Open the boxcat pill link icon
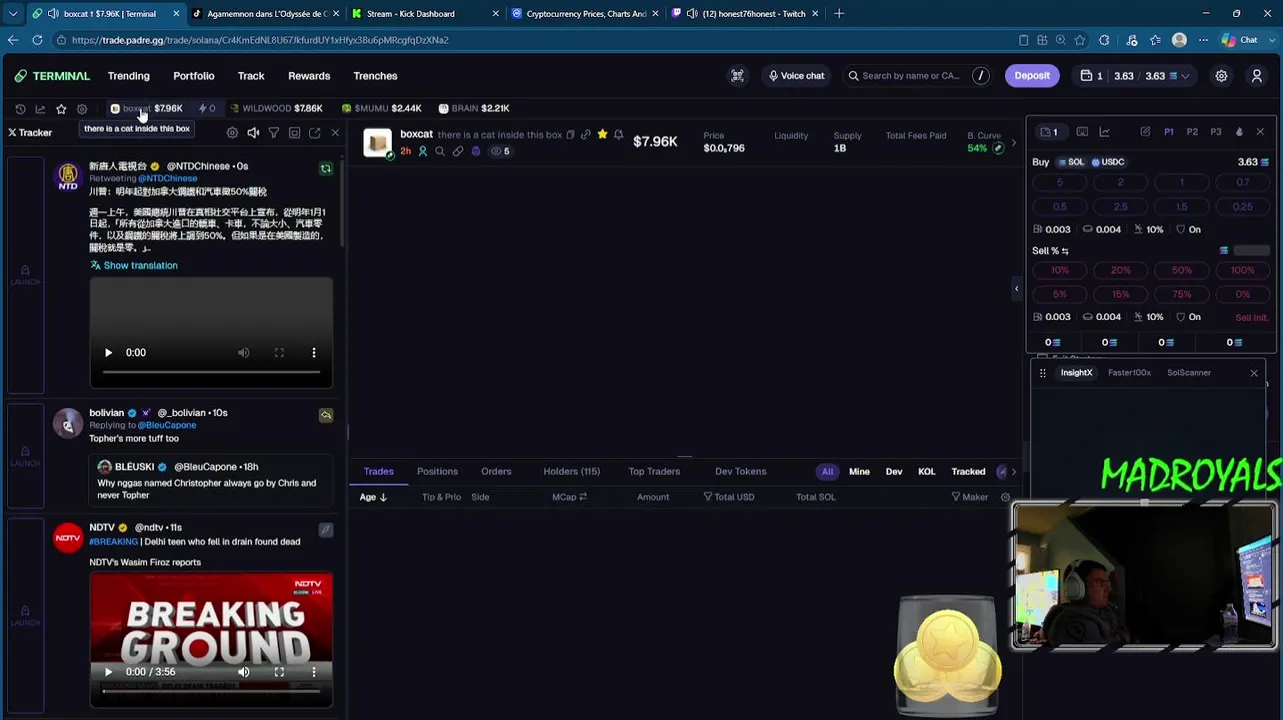Viewport: 1283px width, 720px height. coord(458,152)
